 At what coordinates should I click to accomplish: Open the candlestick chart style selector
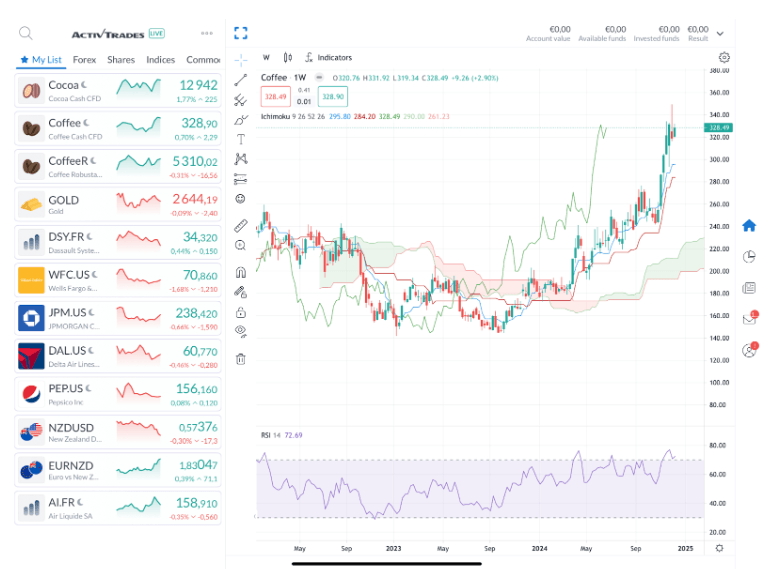tap(288, 57)
